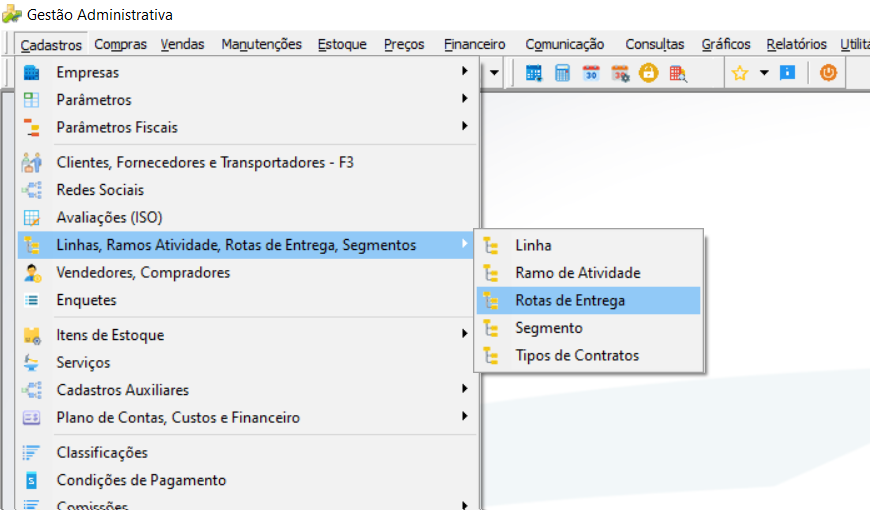Image resolution: width=870 pixels, height=510 pixels.
Task: Expand the Parâmetros Fiscais submenu arrow
Action: [464, 126]
